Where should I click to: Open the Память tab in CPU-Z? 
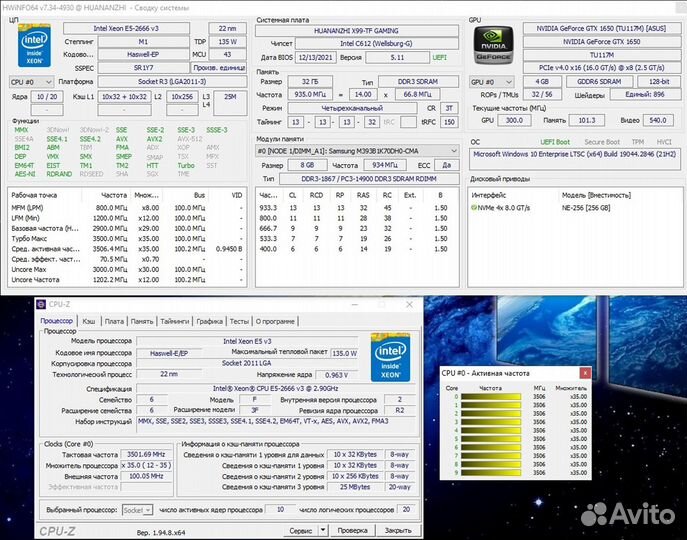tap(142, 321)
